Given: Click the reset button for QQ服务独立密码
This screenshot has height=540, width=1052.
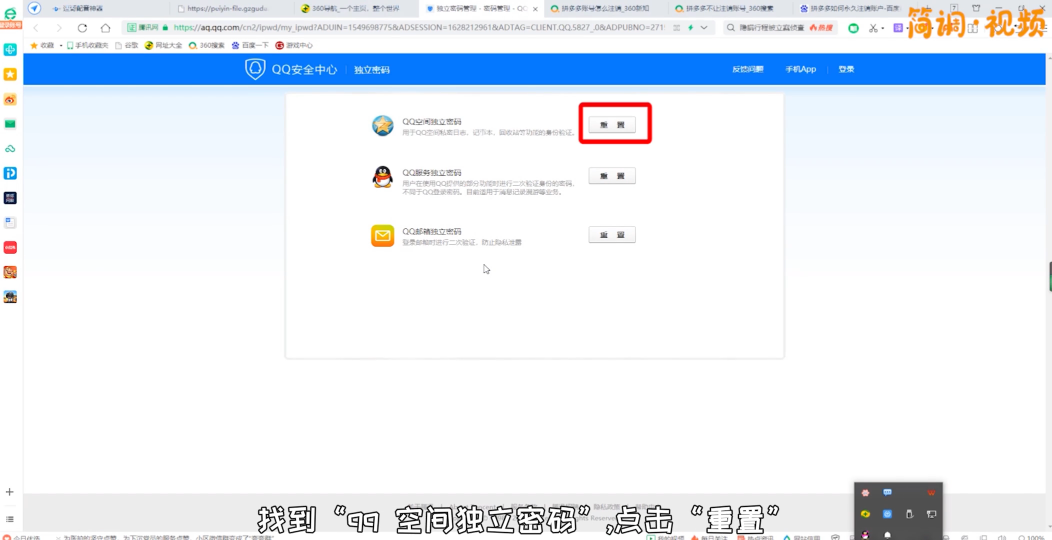Looking at the screenshot, I should (611, 176).
